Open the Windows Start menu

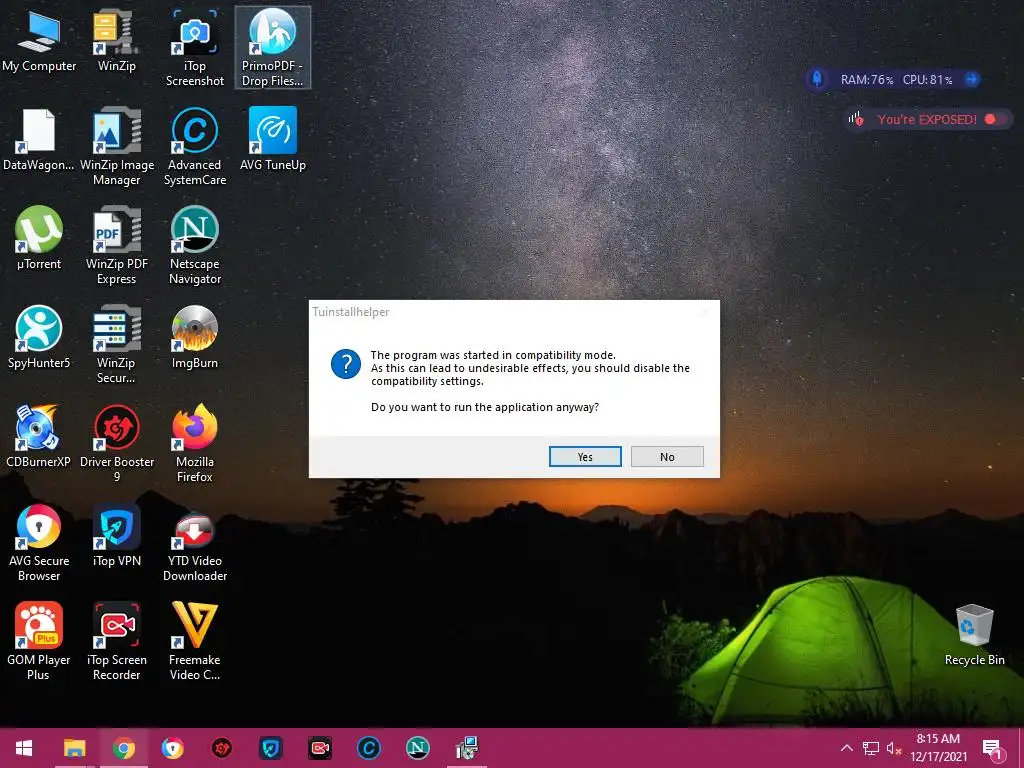[x=24, y=748]
